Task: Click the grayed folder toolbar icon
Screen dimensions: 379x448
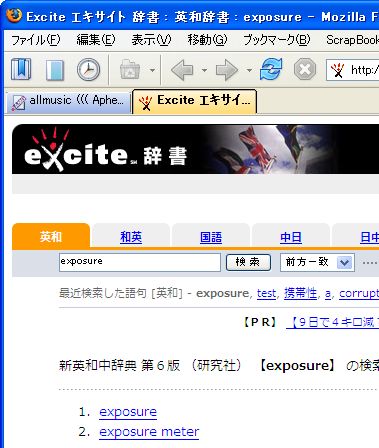Action: pyautogui.click(x=130, y=69)
